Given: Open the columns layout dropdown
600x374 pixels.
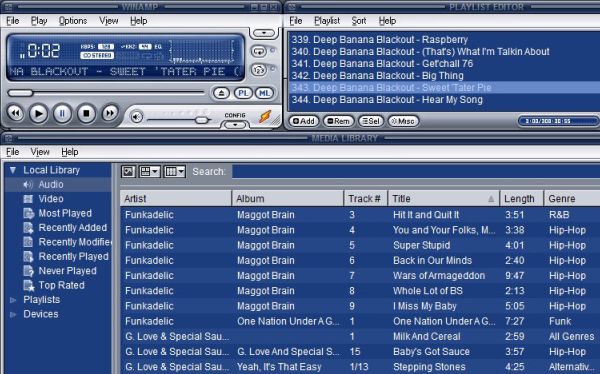Looking at the screenshot, I should pyautogui.click(x=175, y=171).
